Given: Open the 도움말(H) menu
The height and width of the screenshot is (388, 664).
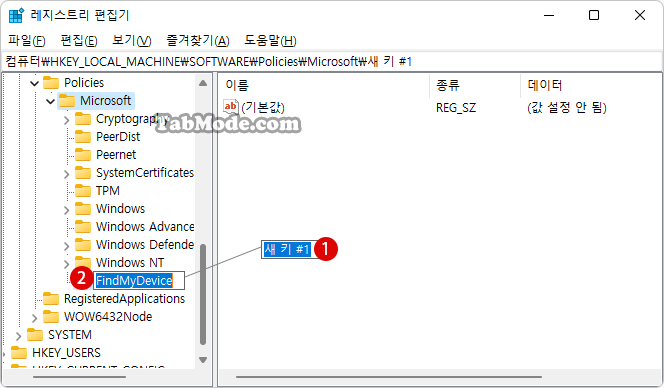Looking at the screenshot, I should click(270, 41).
